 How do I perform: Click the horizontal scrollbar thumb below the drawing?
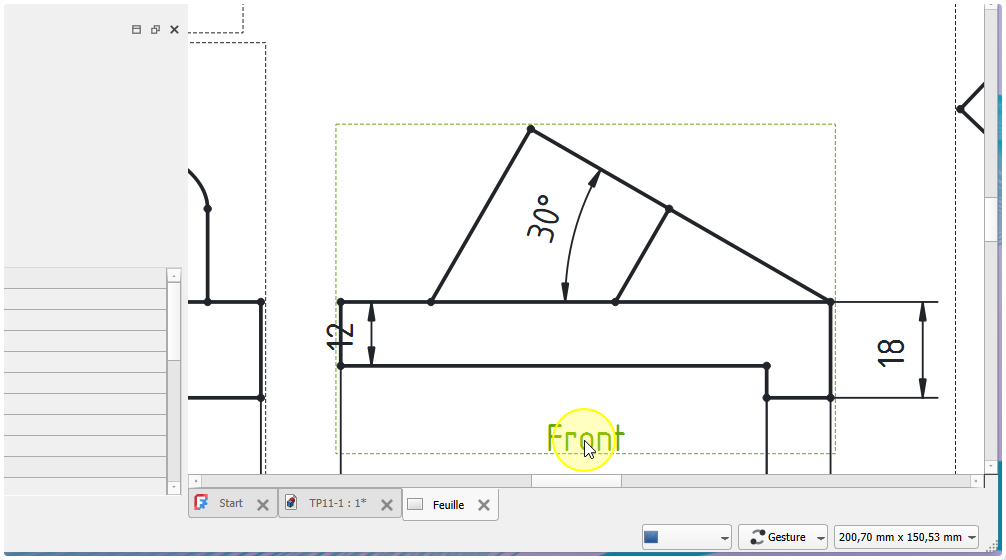coord(575,481)
